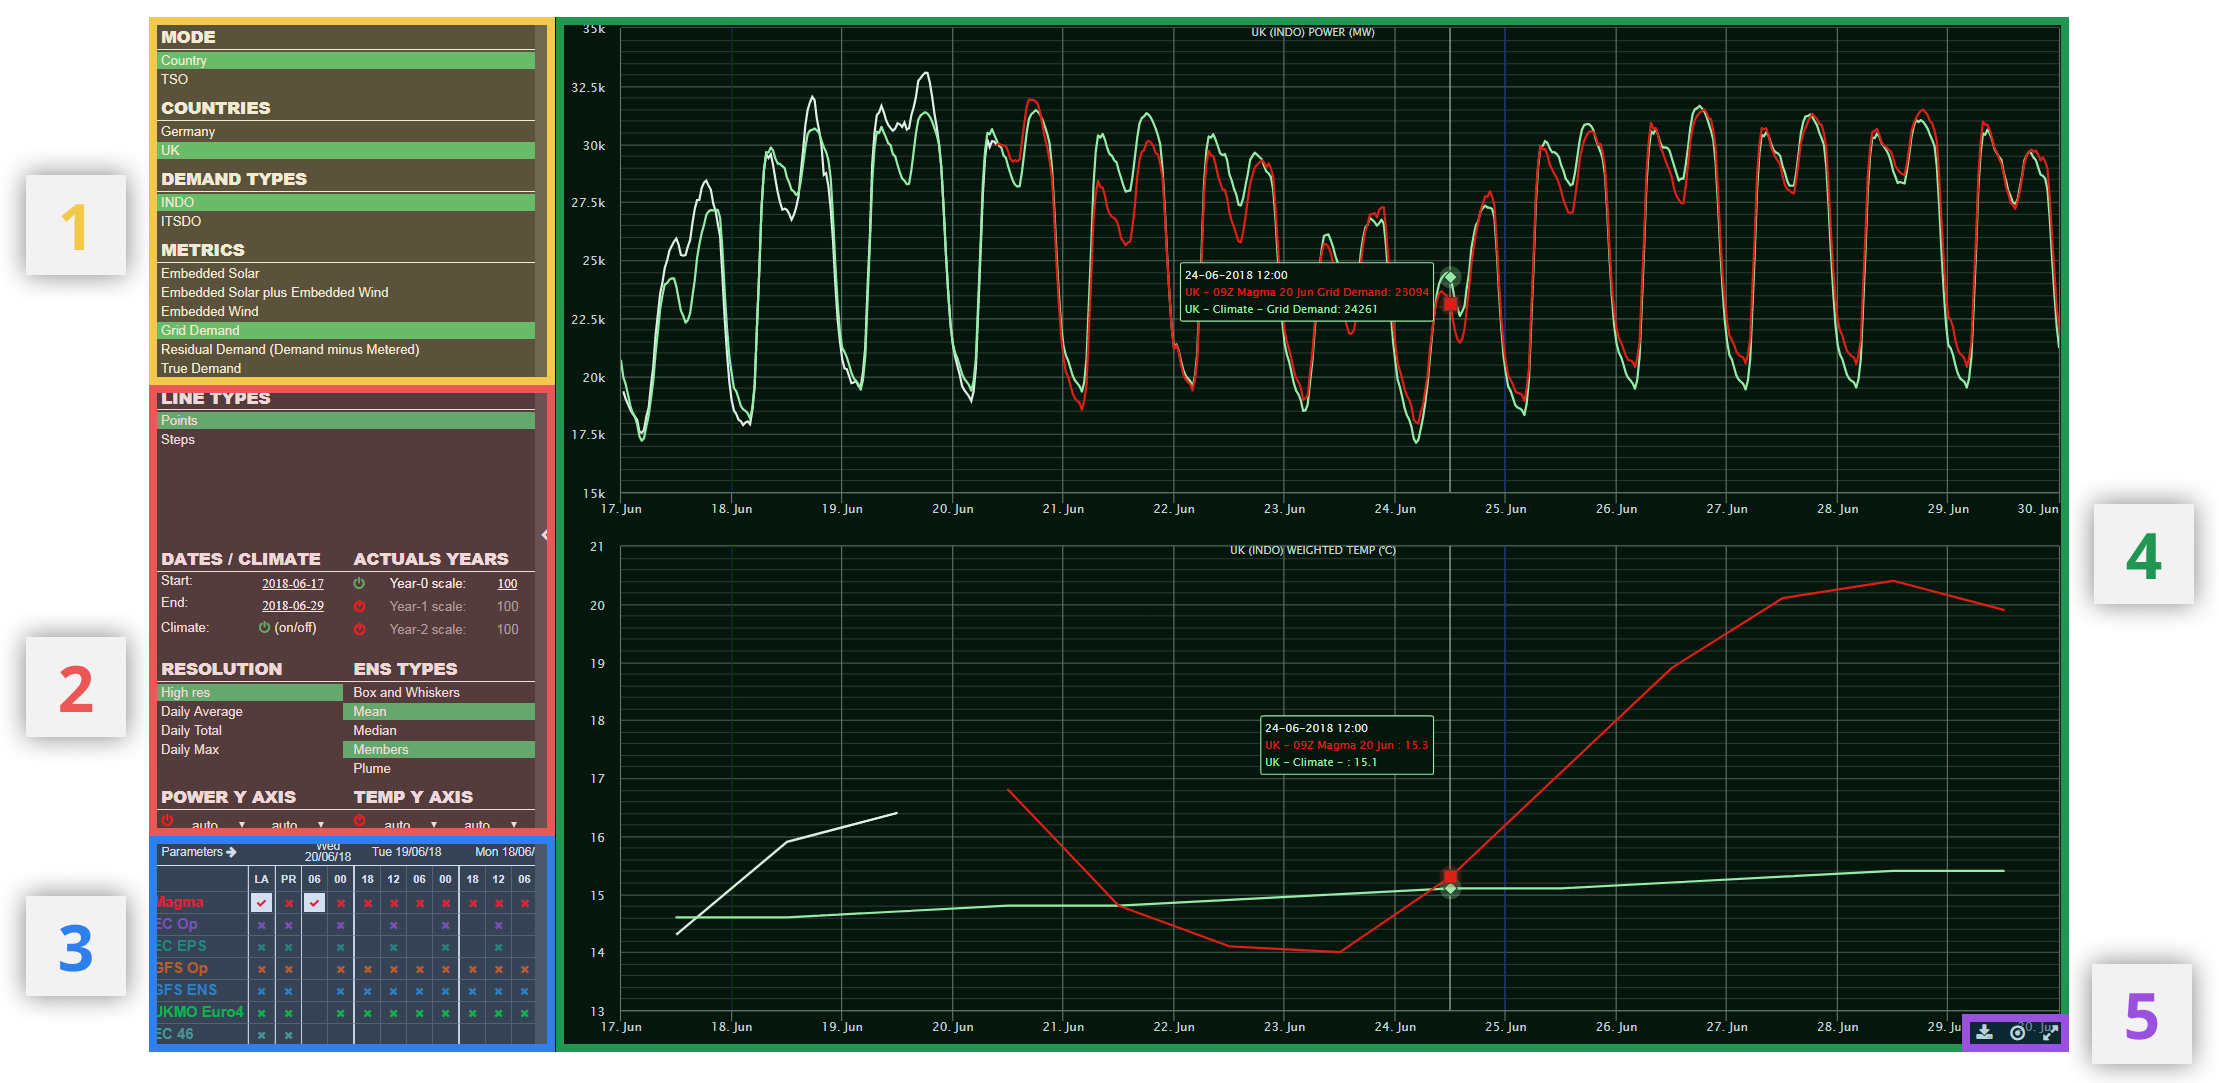The width and height of the screenshot is (2219, 1083).
Task: Select the True Demand metric
Action: pos(346,368)
